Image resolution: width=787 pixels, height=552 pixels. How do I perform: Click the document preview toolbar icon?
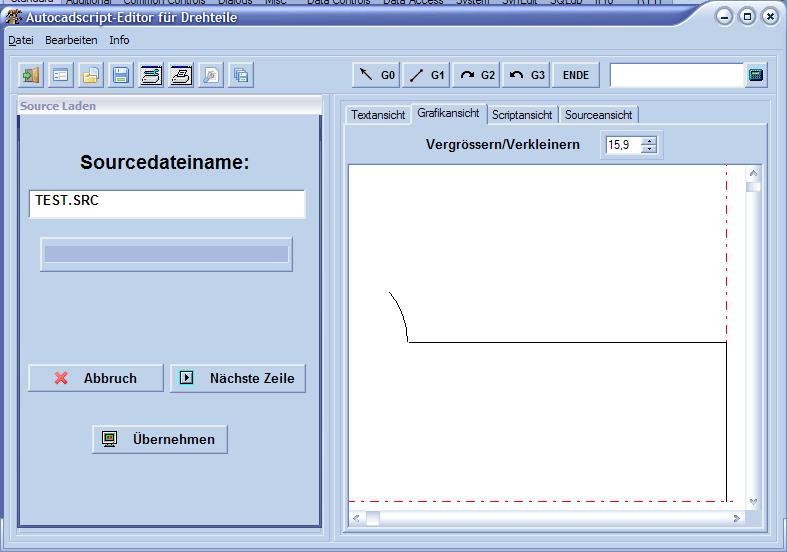click(x=211, y=75)
